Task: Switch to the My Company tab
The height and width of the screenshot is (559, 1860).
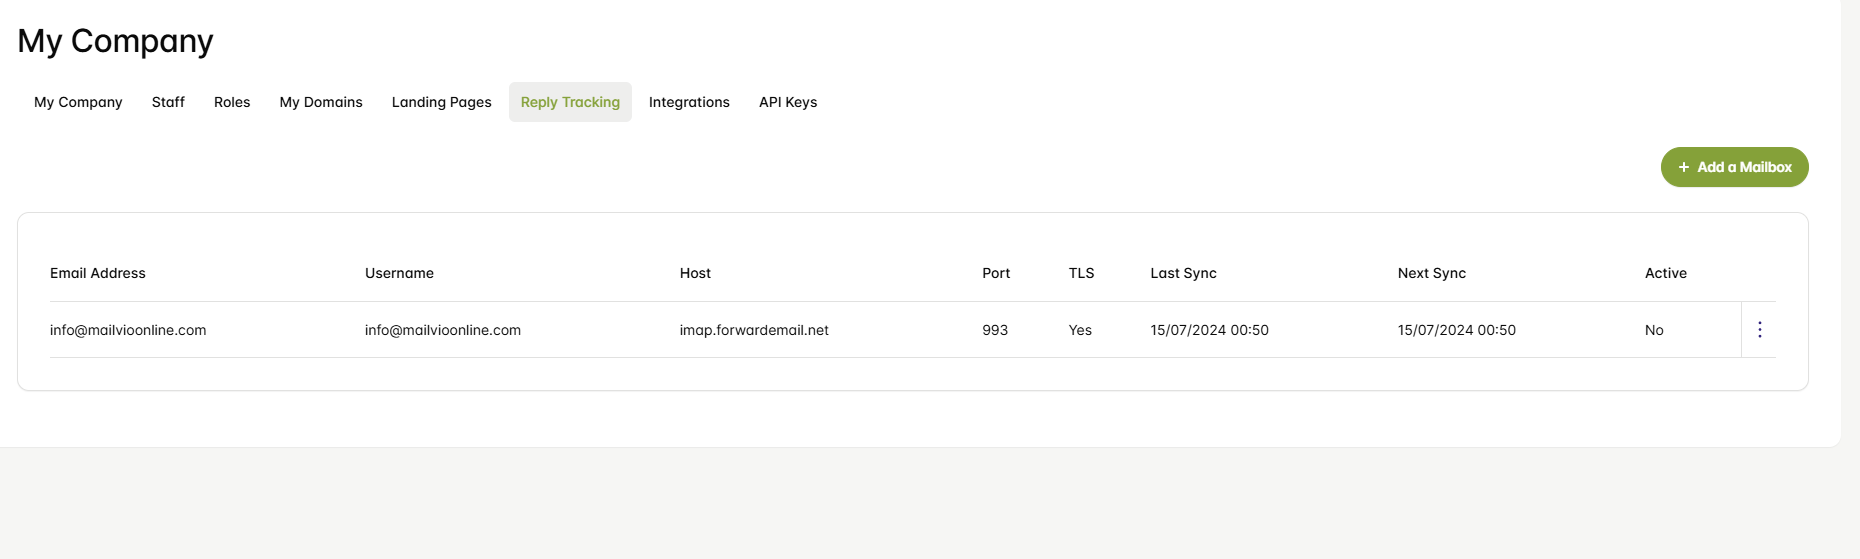Action: tap(78, 102)
